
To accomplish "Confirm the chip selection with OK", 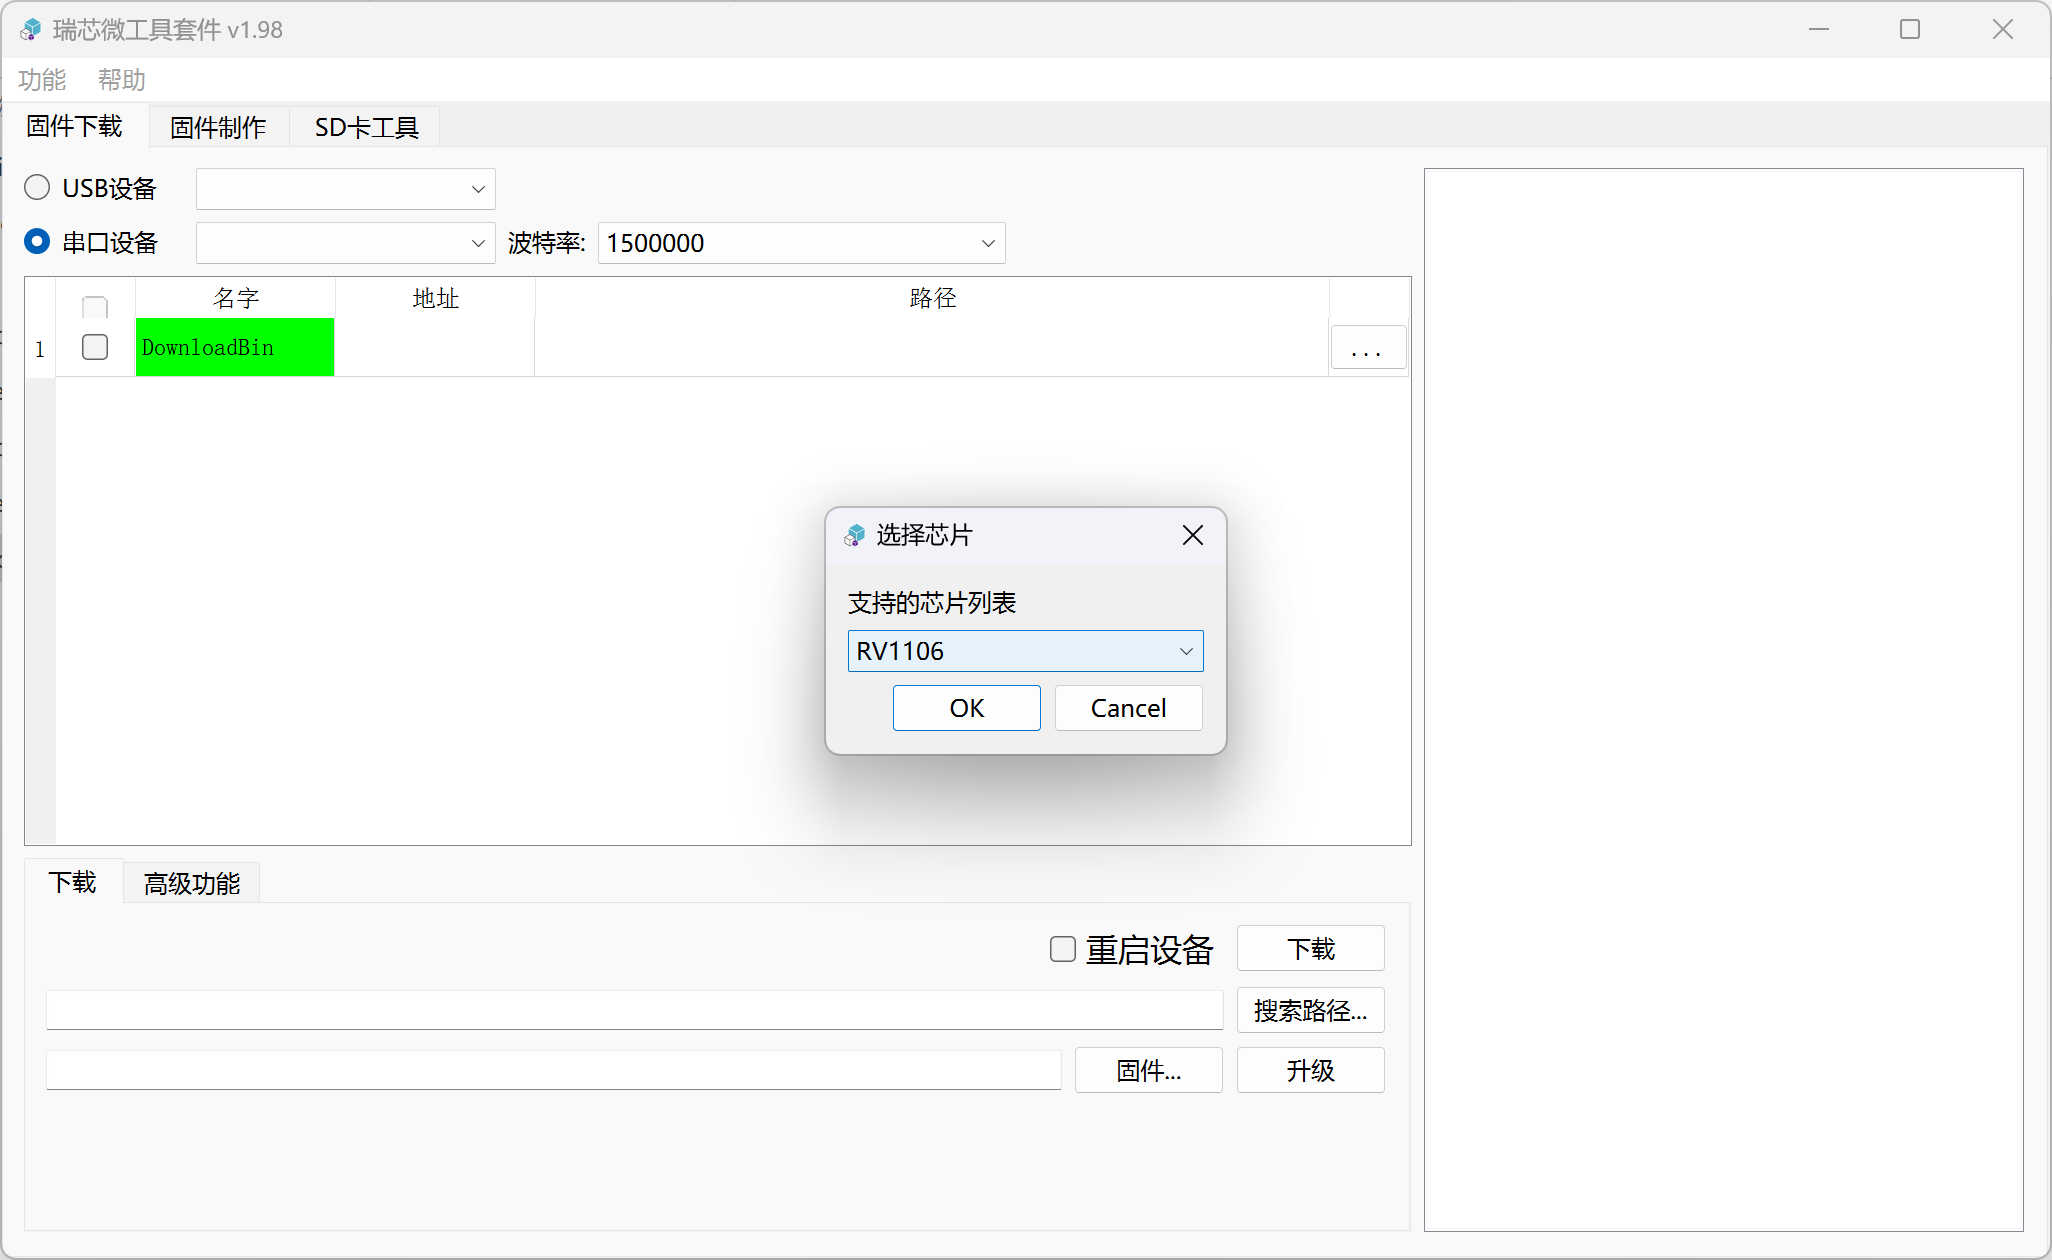I will click(966, 708).
